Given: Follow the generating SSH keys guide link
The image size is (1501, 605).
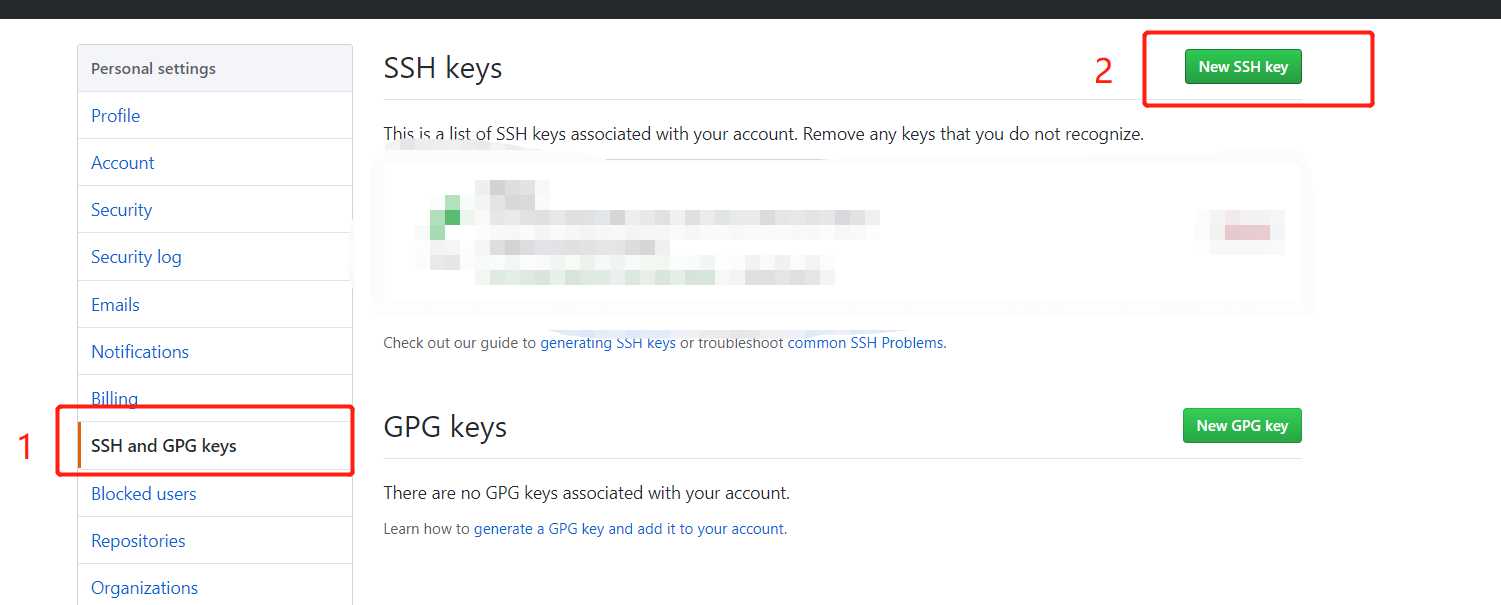Looking at the screenshot, I should (x=608, y=342).
